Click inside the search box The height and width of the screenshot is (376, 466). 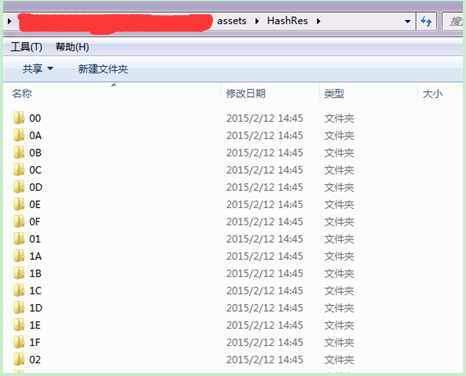[454, 22]
